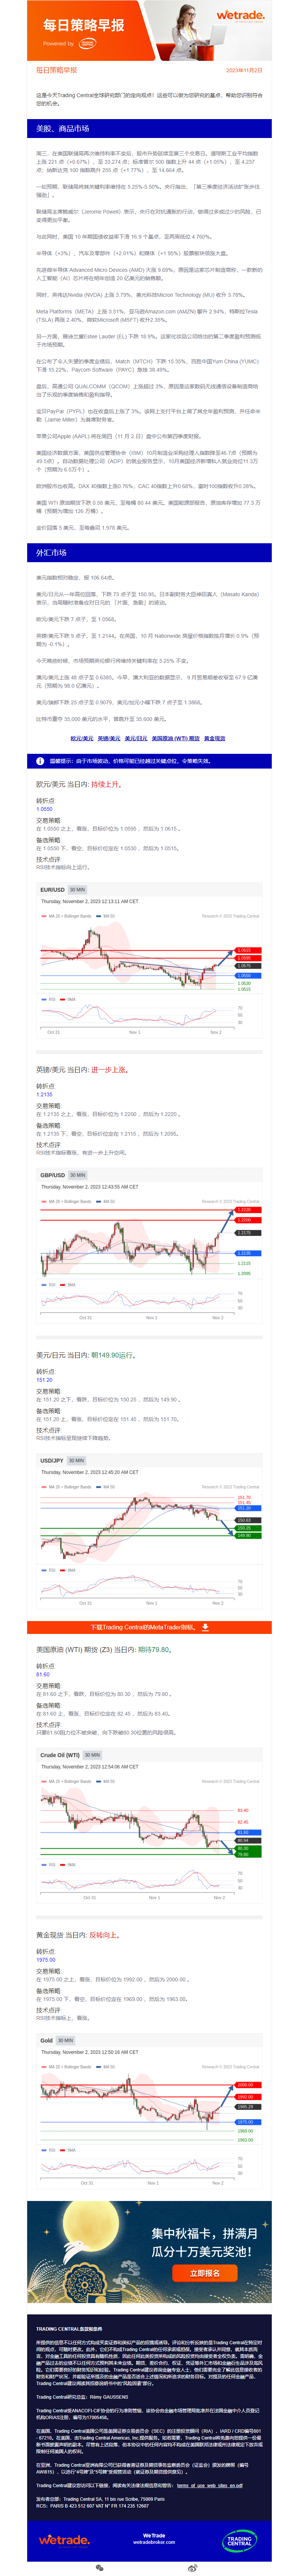Click the mid-autumn prize promotion banner headline
The image size is (291, 2576).
(204, 2242)
